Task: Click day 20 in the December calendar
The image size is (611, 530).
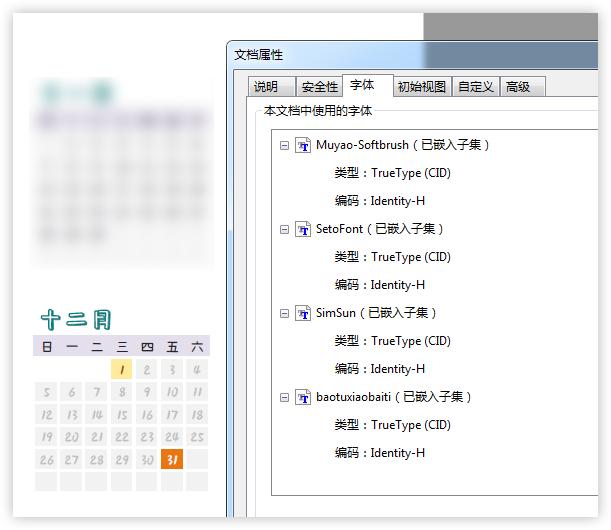Action: click(71, 437)
